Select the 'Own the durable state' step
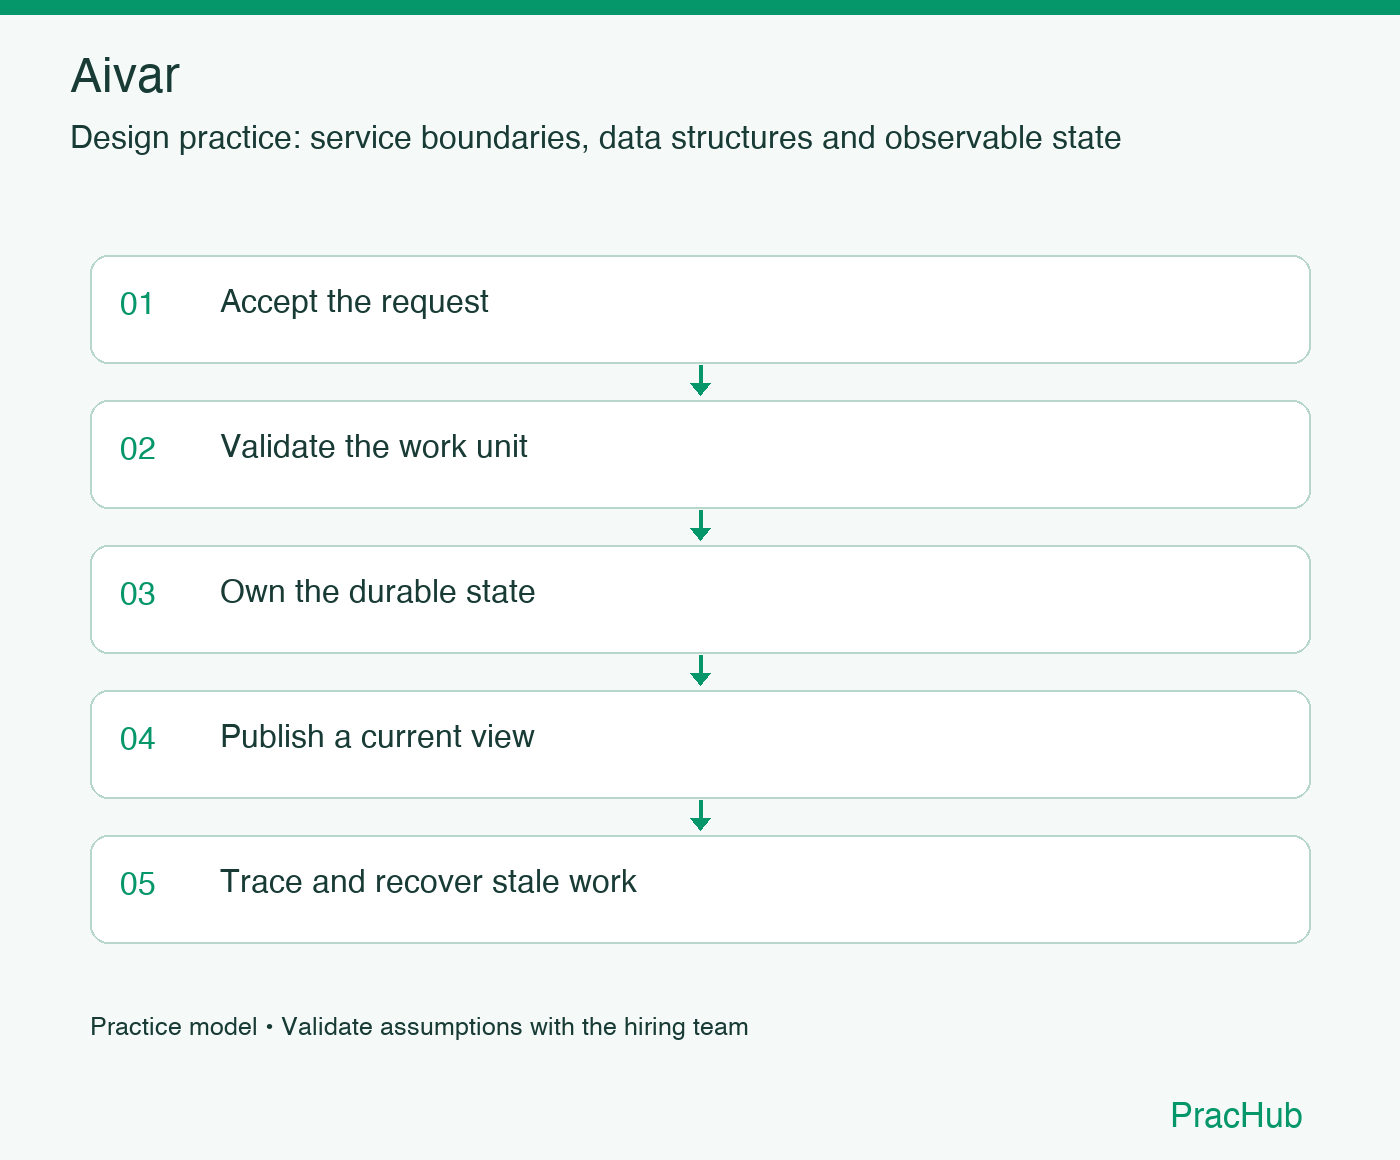Viewport: 1400px width, 1160px height. pos(700,599)
